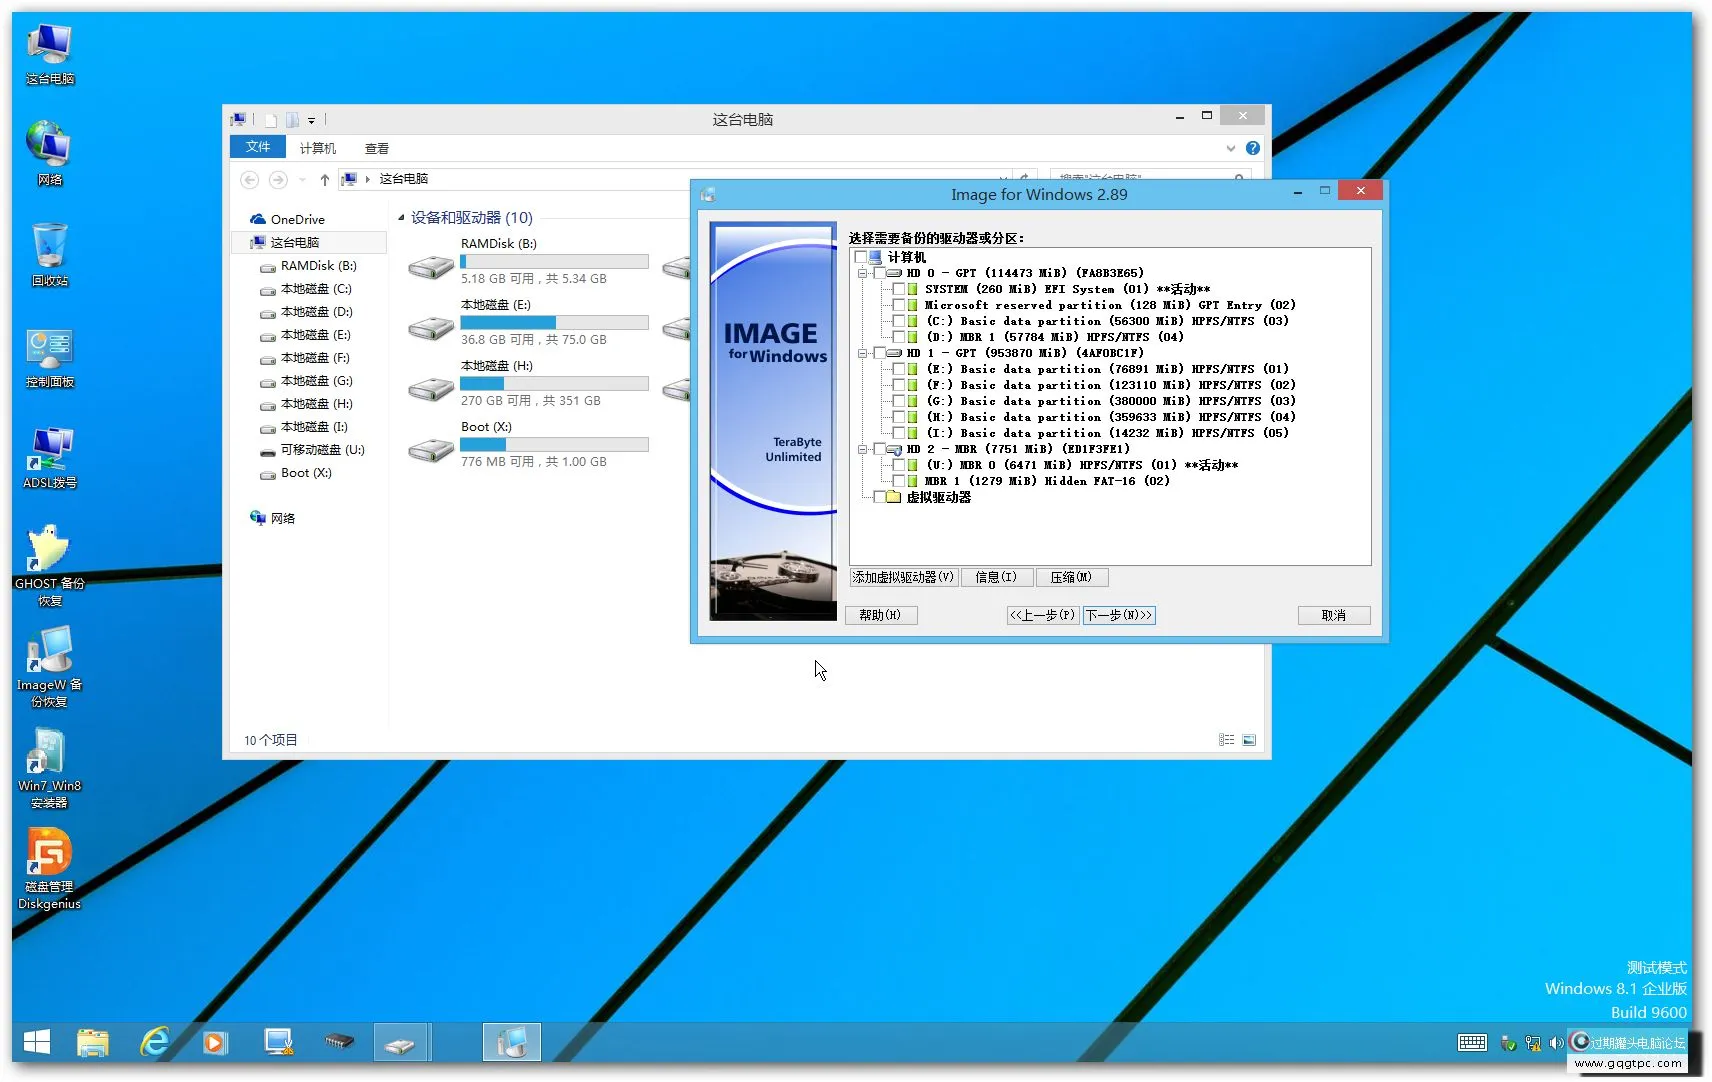Click the E: drive capacity bar
This screenshot has height=1082, width=1712.
(554, 322)
